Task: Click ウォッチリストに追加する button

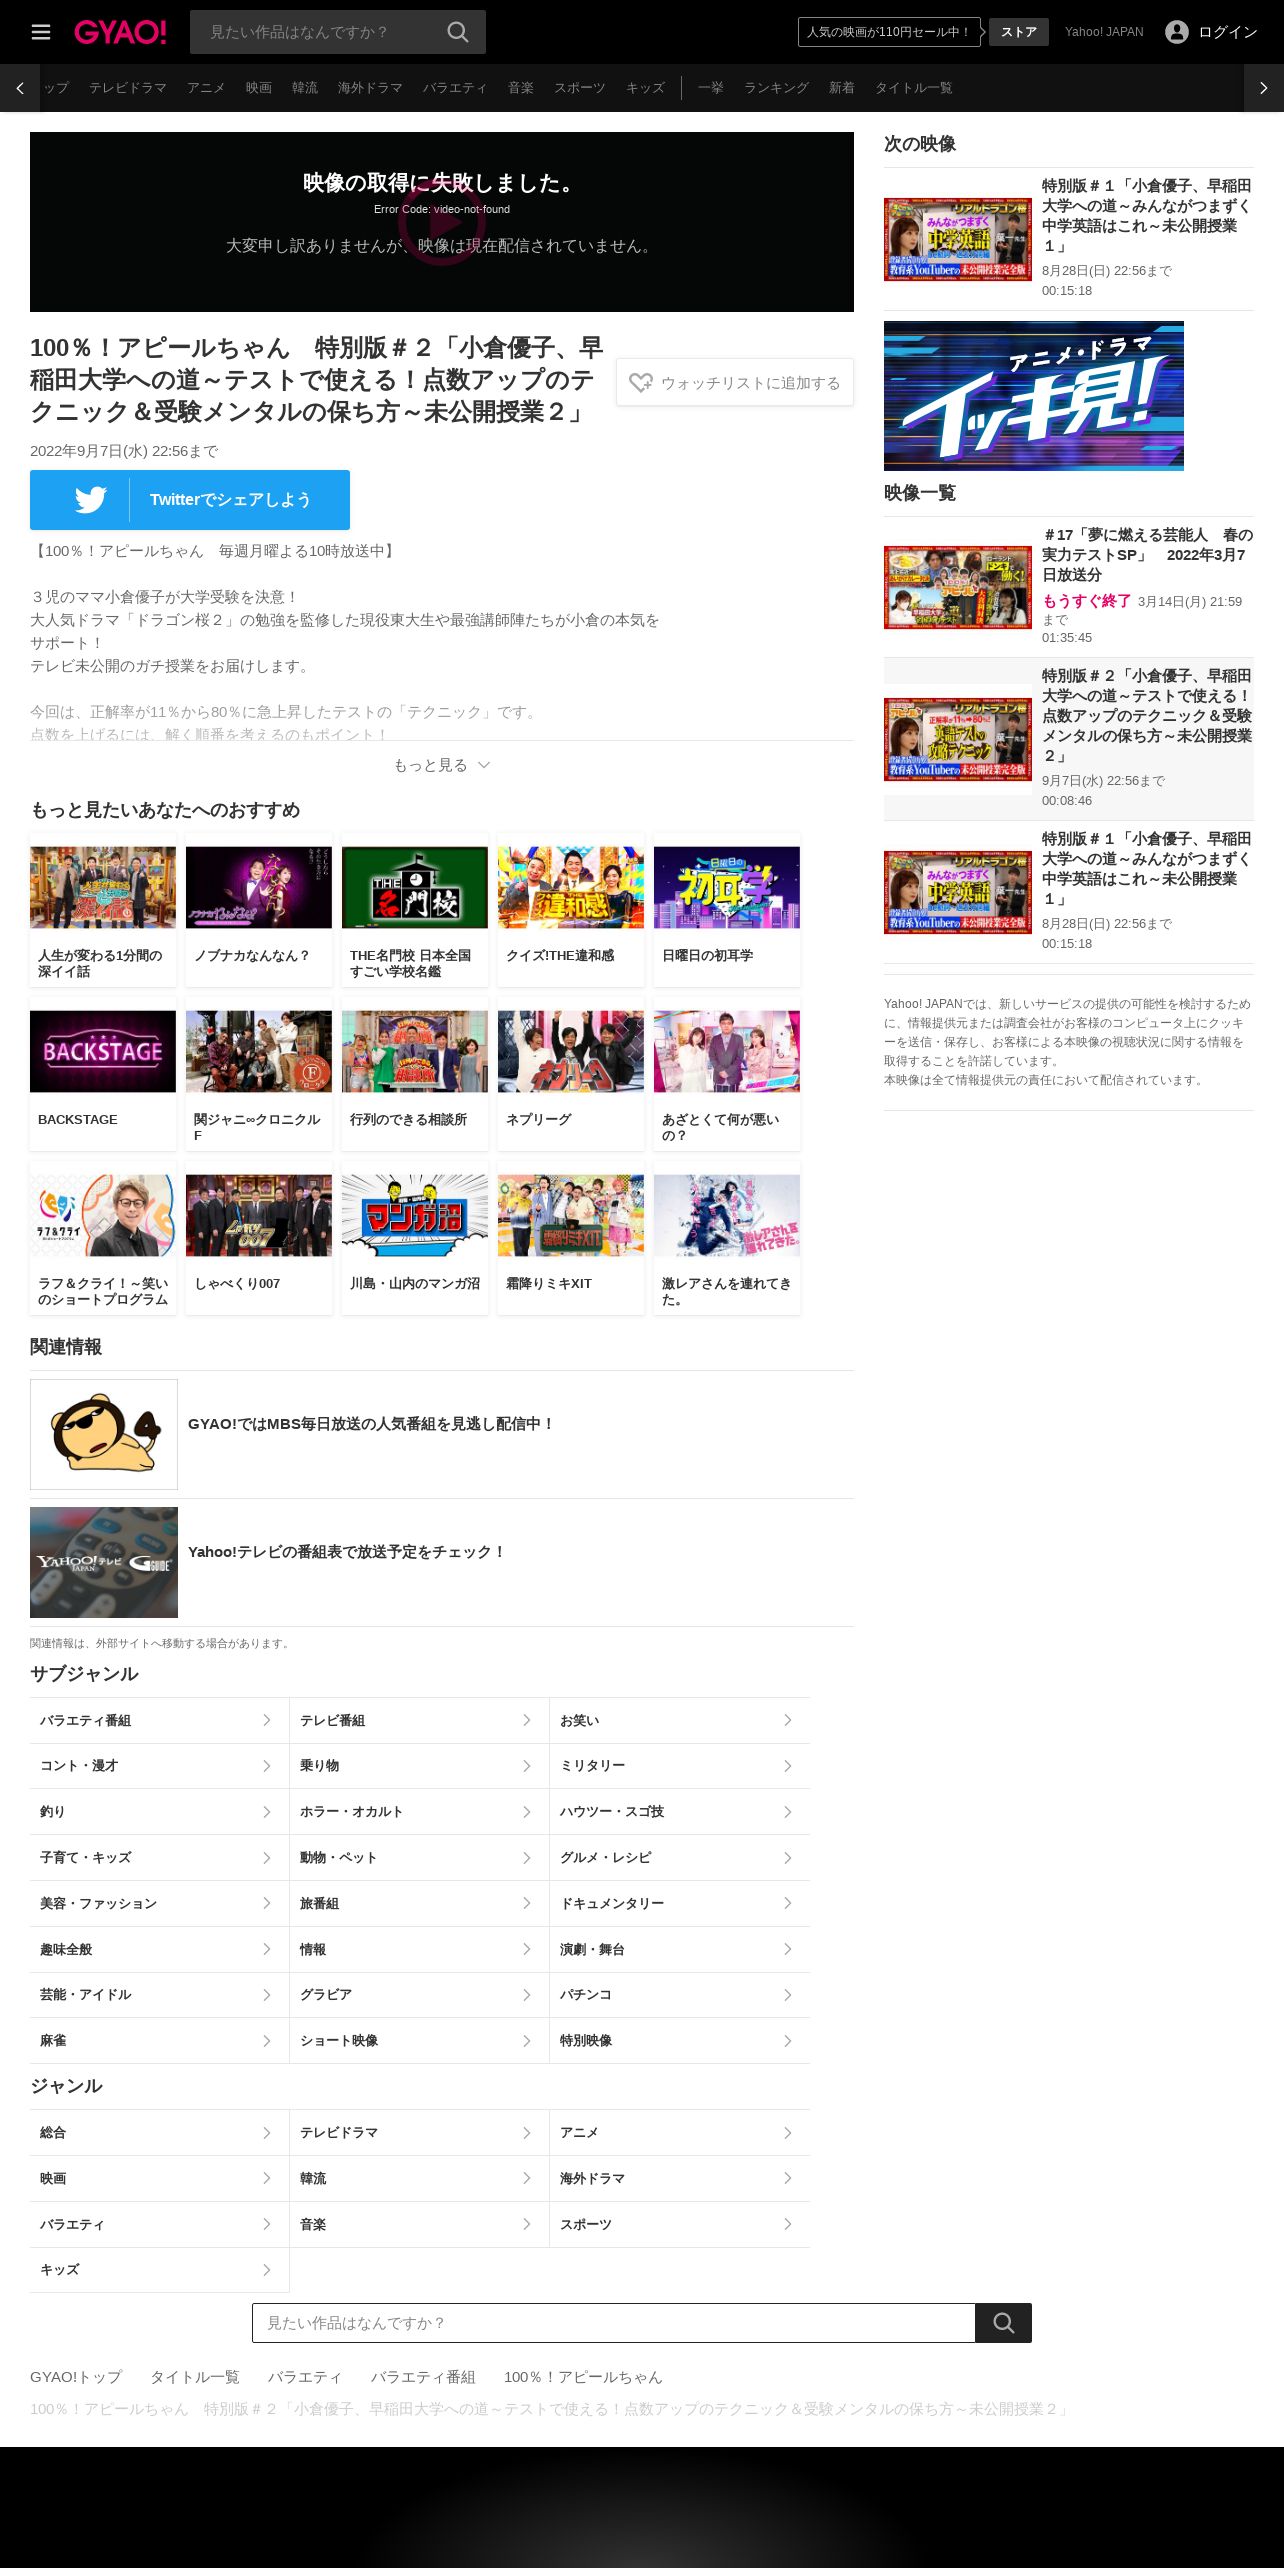Action: [735, 383]
